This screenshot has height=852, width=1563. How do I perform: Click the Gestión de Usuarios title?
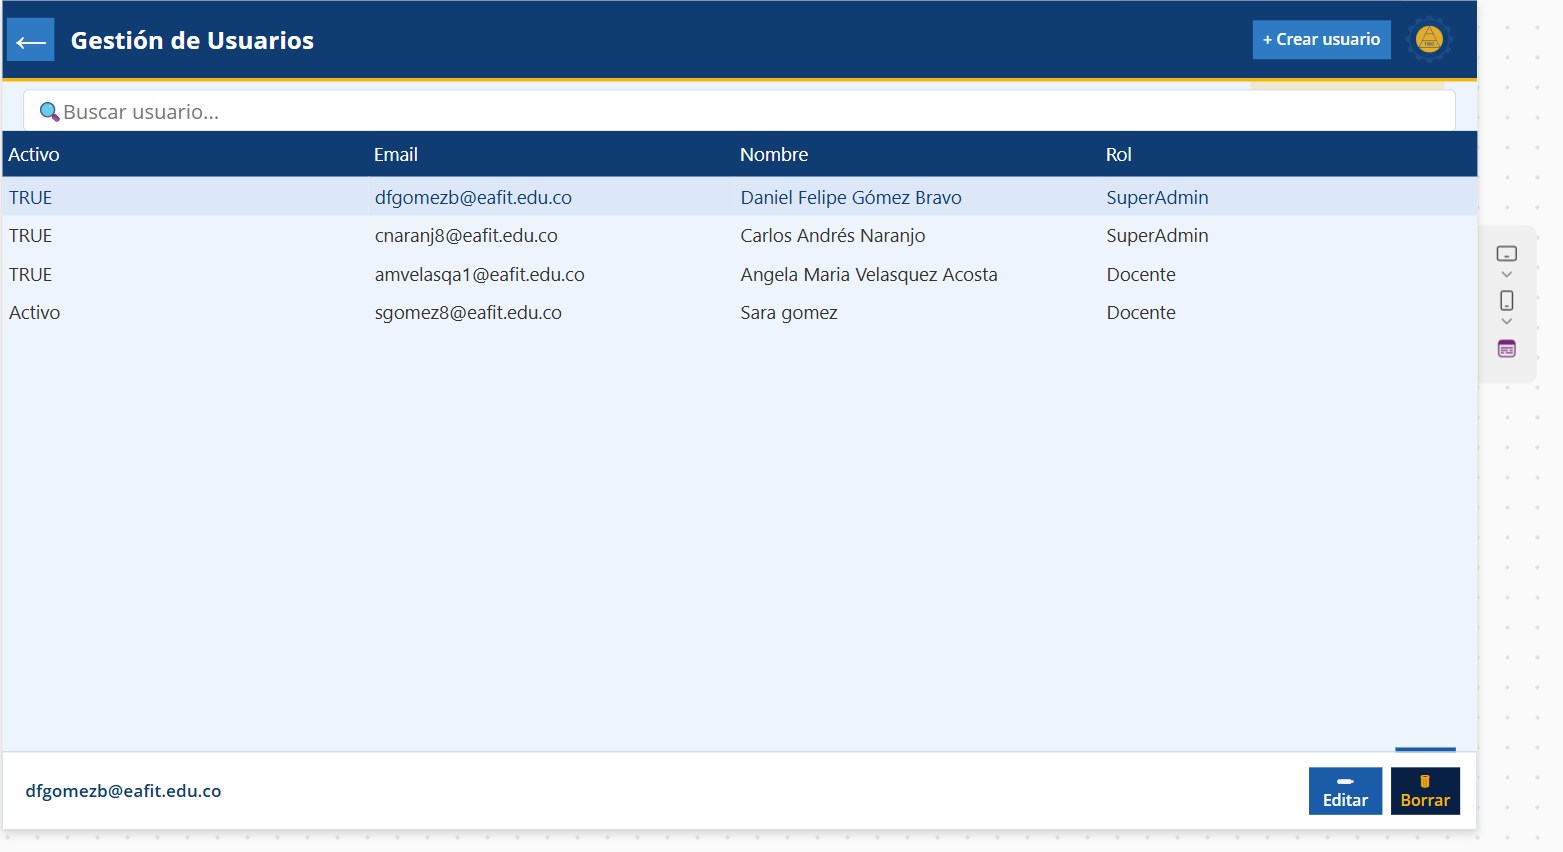point(192,41)
